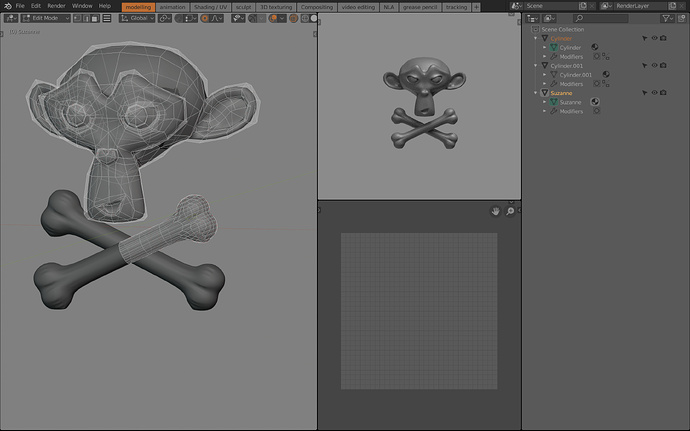Collapse the Cylinder object tree
Viewport: 690px width, 431px height.
536,38
